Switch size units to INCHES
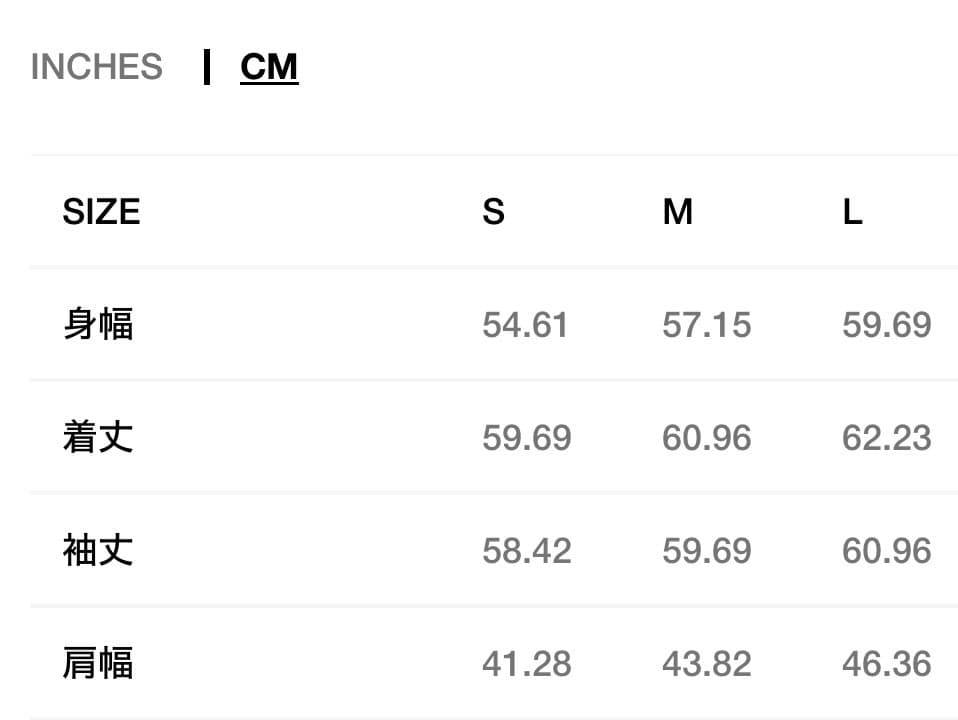The image size is (958, 720). (x=96, y=67)
